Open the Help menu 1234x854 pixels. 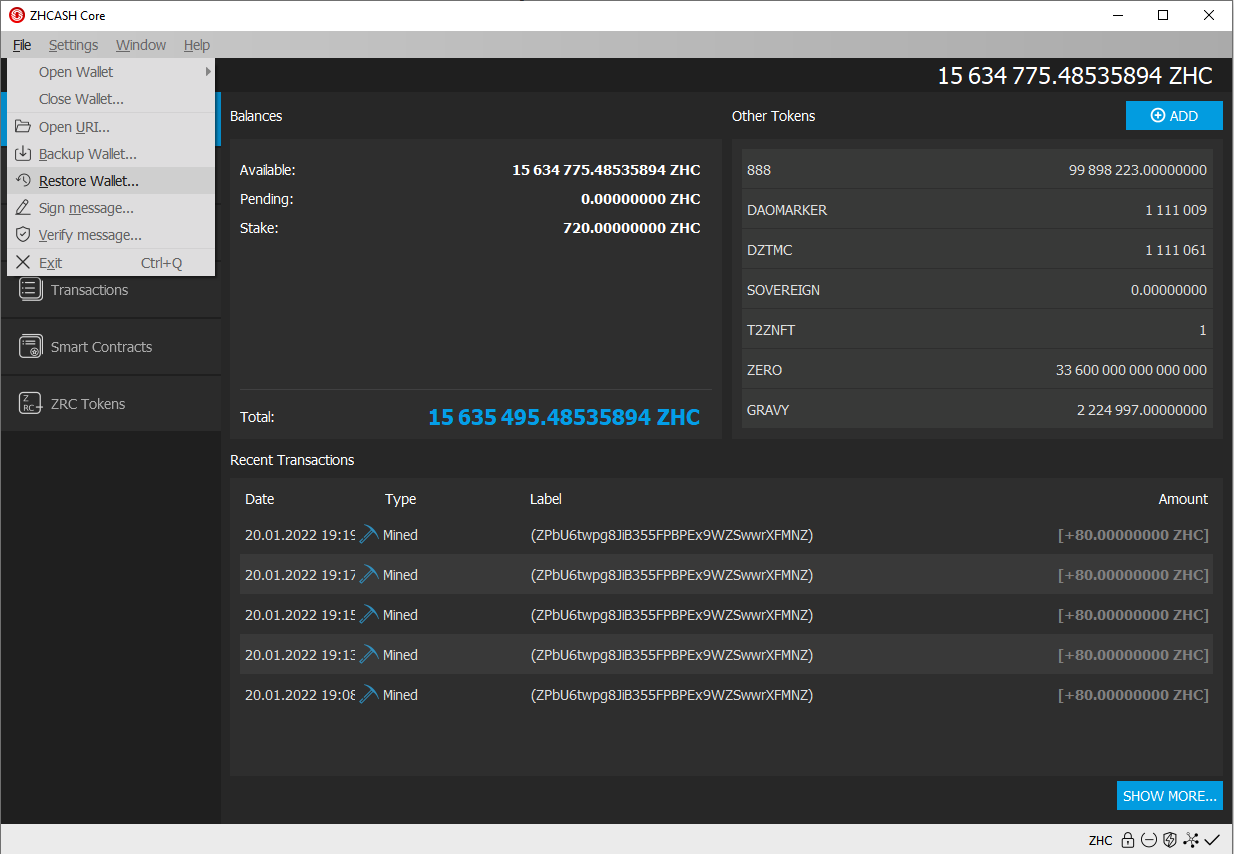[x=197, y=45]
